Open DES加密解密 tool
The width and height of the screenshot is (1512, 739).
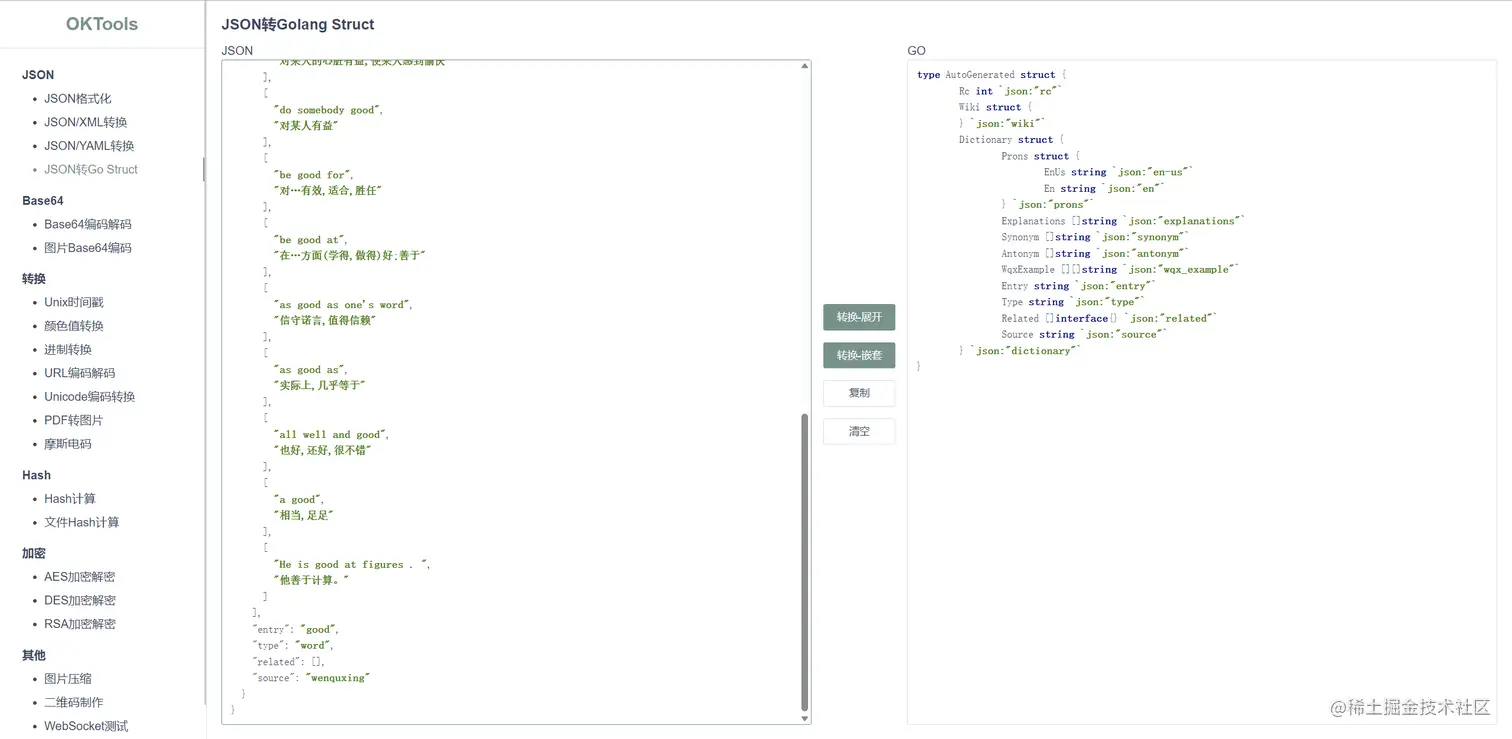(80, 600)
